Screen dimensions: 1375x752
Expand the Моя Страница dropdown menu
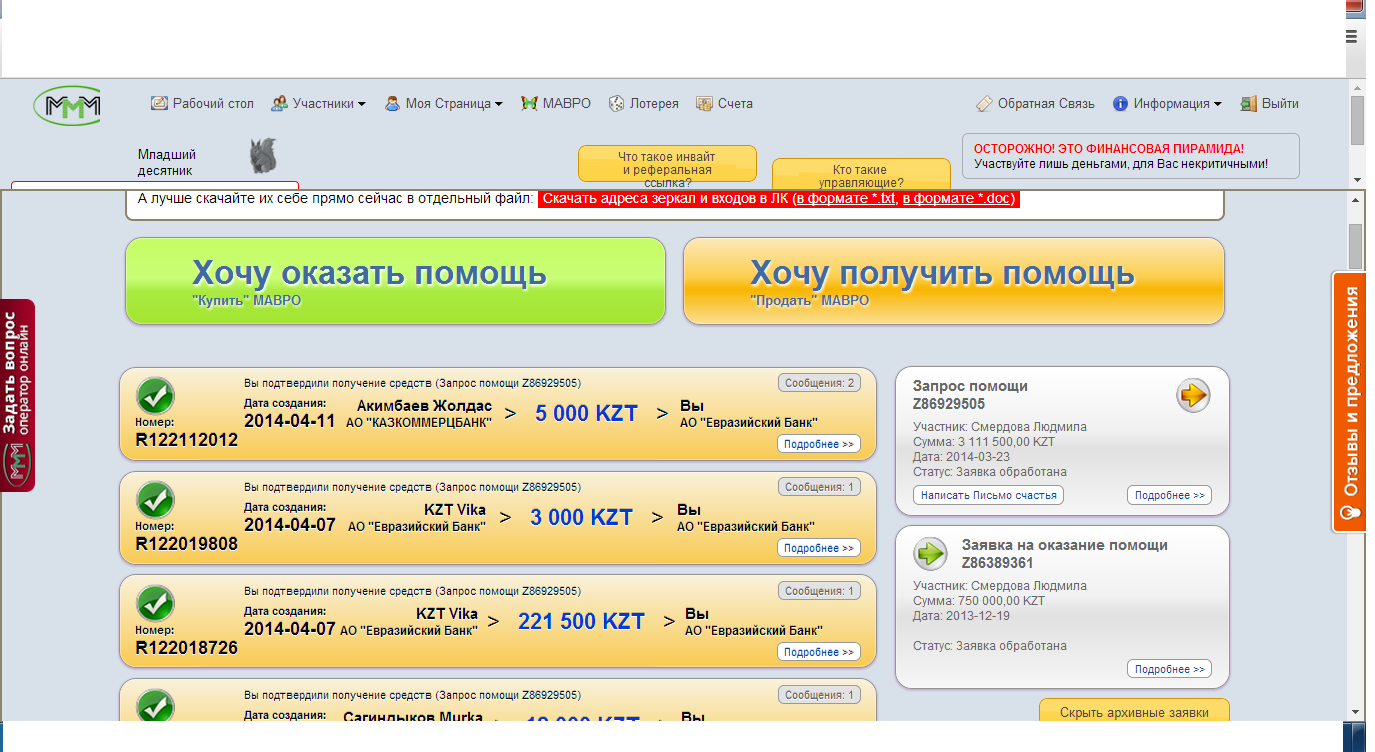443,103
